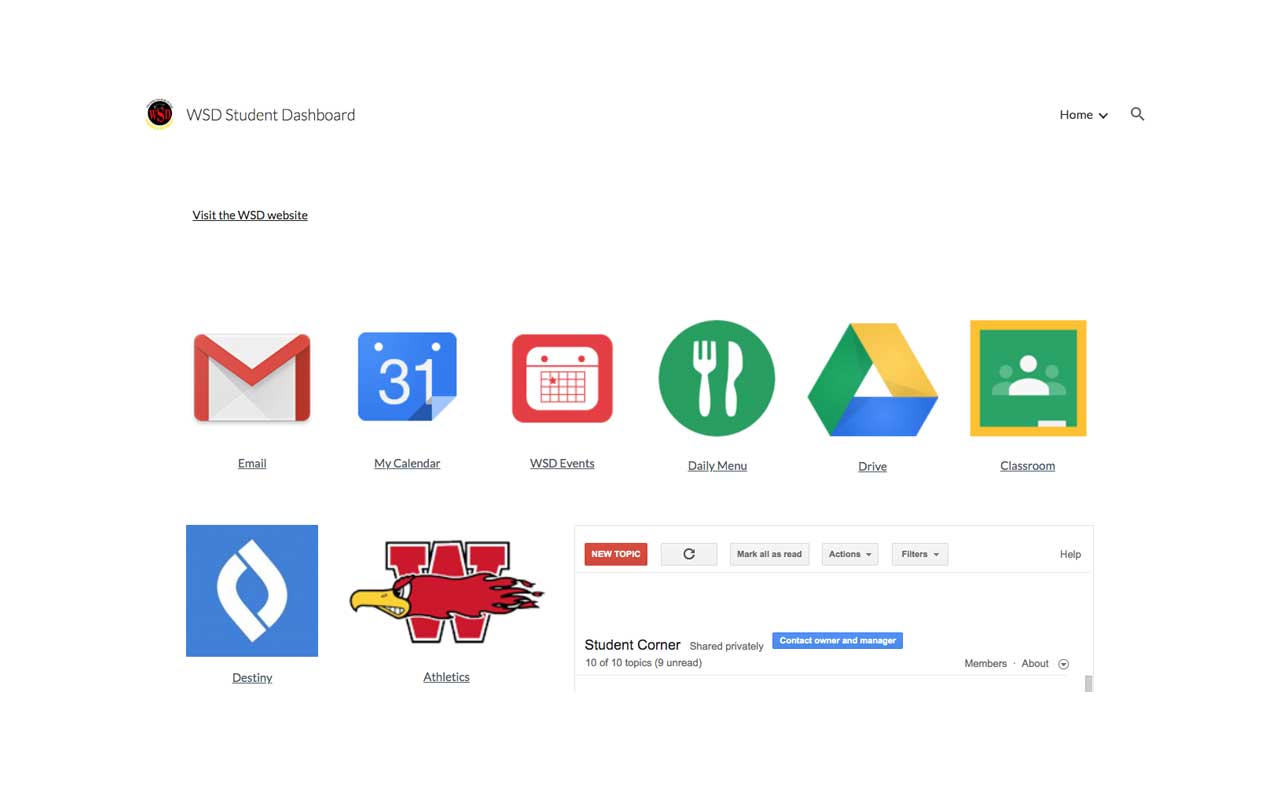Open the Actions dropdown

coord(850,554)
